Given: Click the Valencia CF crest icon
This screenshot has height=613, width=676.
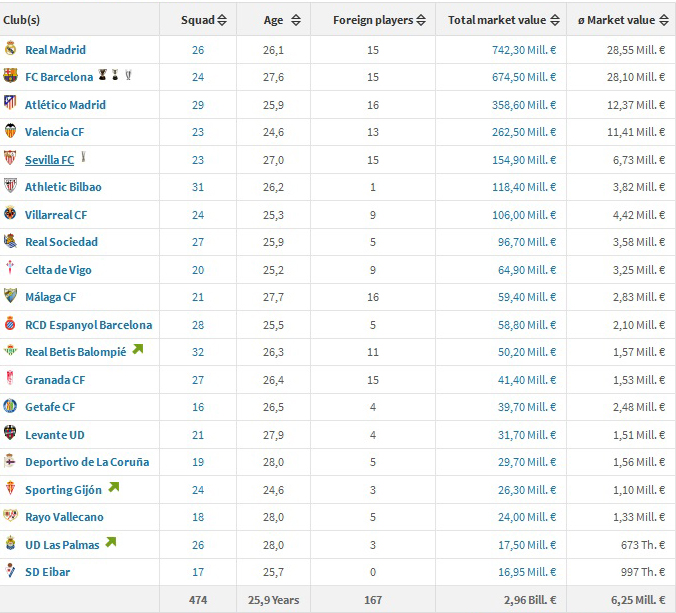Looking at the screenshot, I should point(10,131).
